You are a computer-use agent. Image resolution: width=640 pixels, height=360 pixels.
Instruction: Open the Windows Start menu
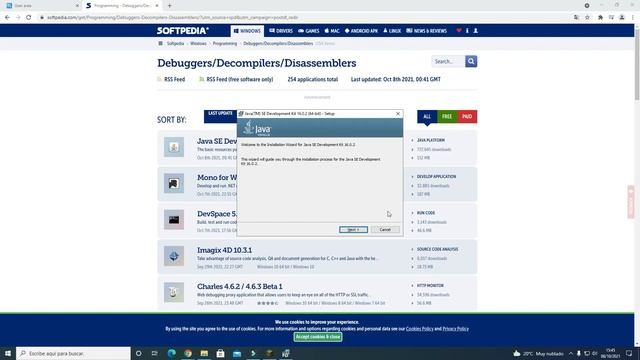pyautogui.click(x=8, y=353)
